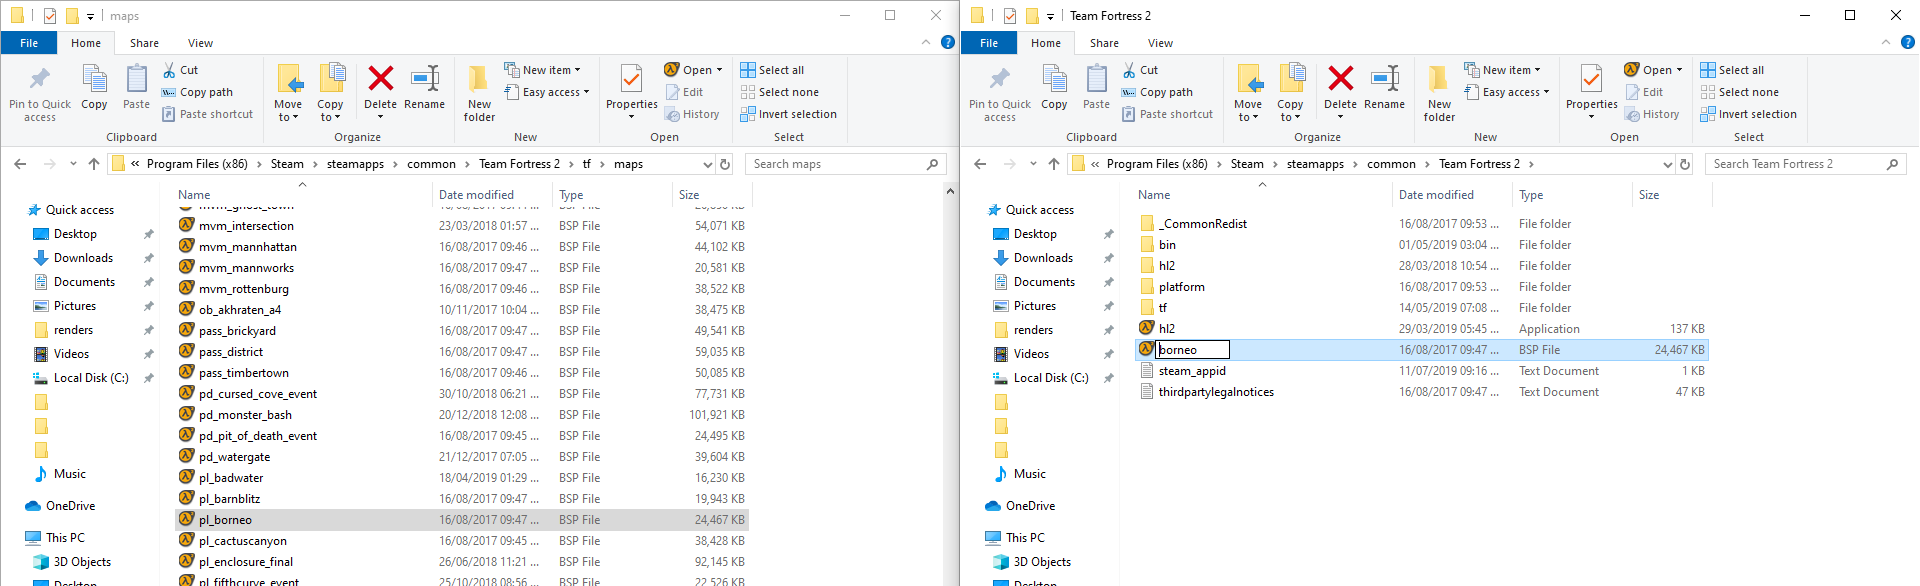Click Copy path in maps window

click(197, 92)
